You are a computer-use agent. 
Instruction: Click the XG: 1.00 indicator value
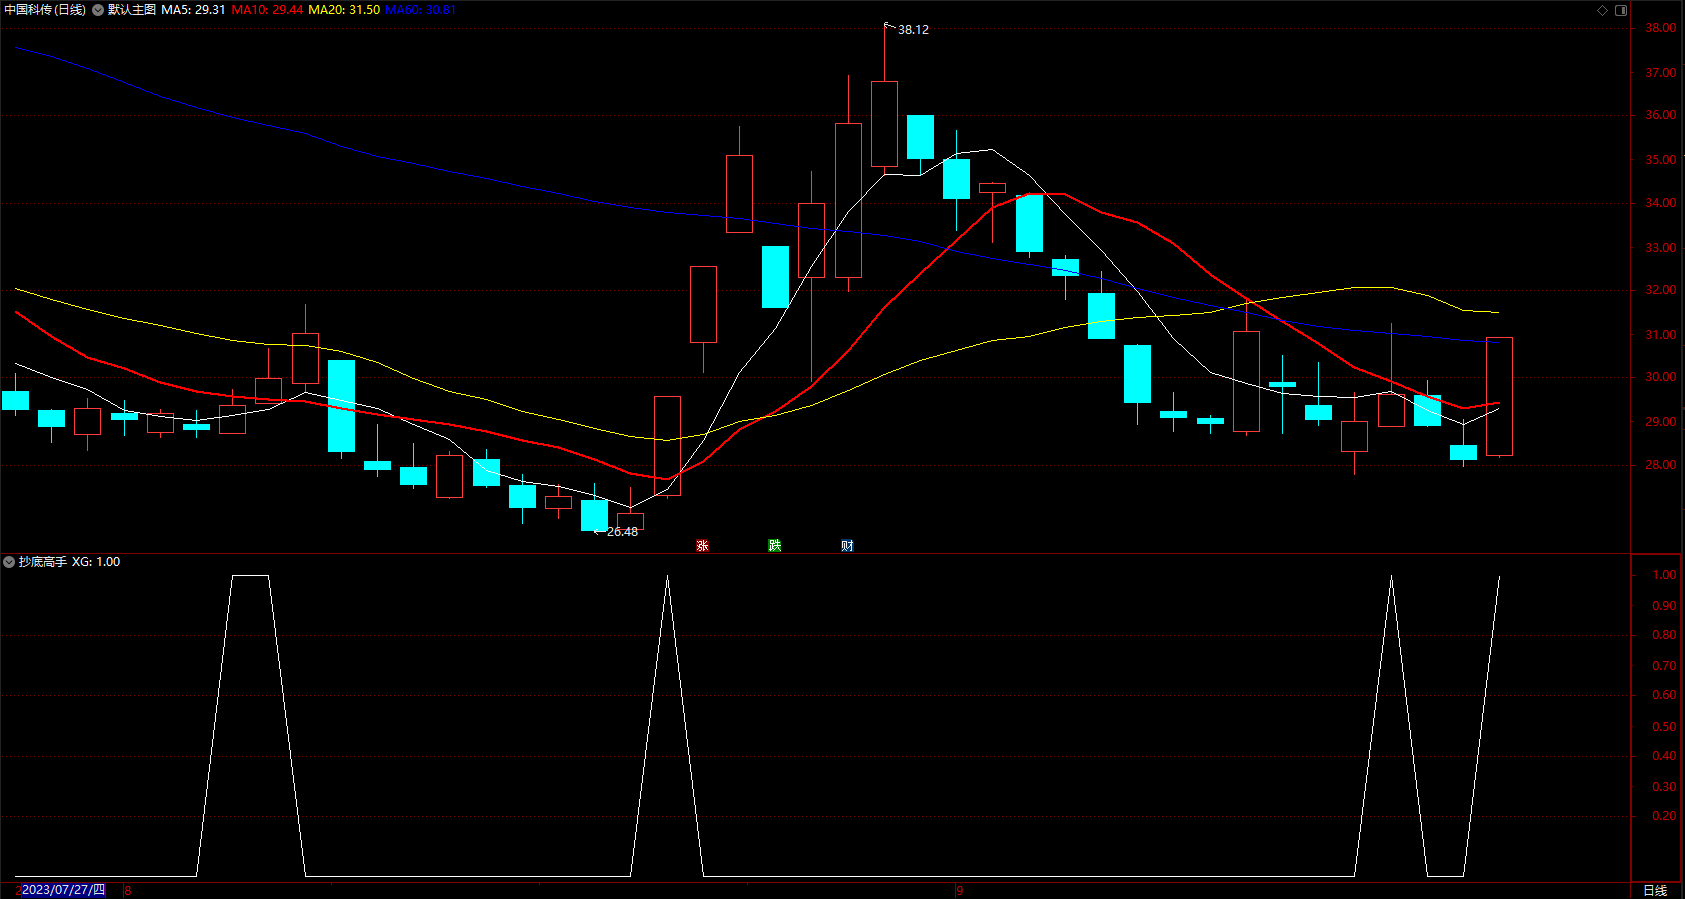click(96, 562)
